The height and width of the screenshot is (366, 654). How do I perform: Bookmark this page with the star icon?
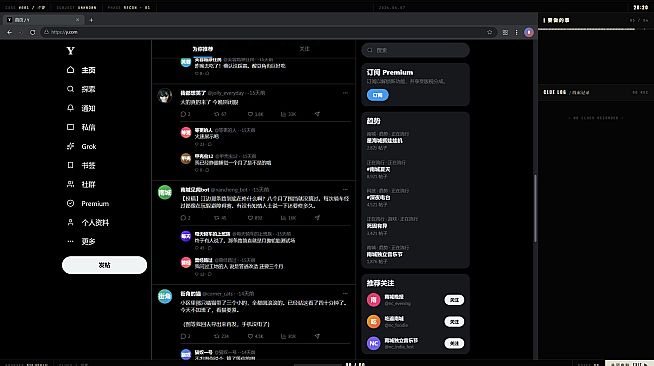coord(490,32)
